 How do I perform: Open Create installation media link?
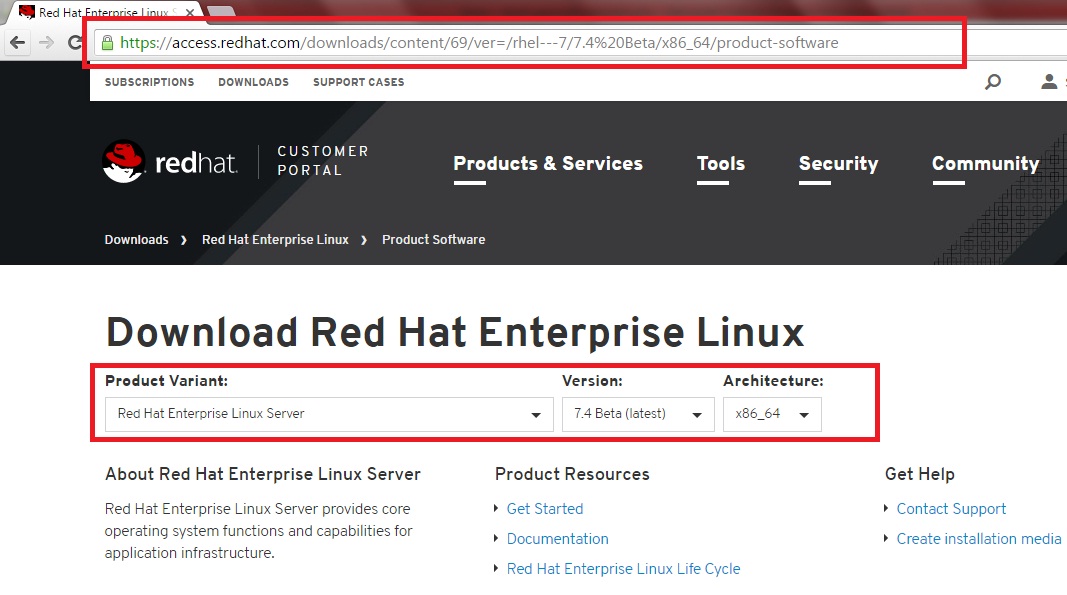coord(979,538)
